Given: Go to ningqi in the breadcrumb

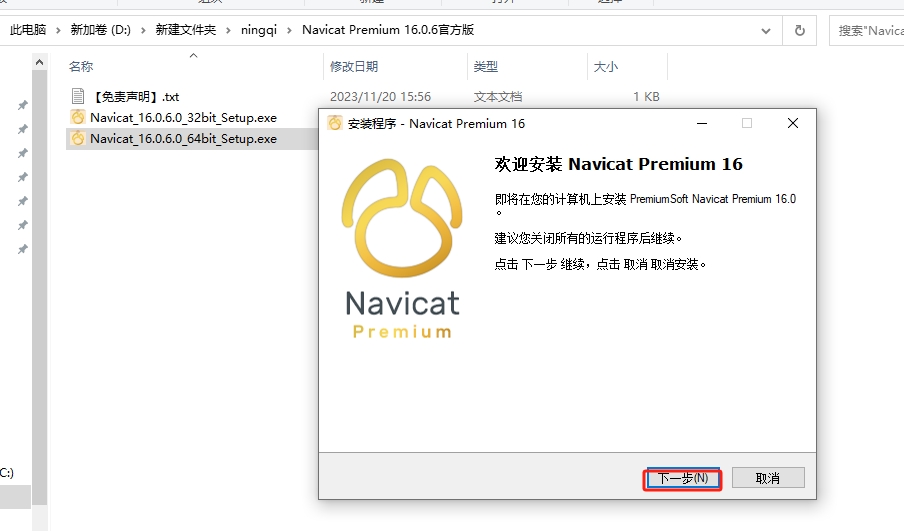Looking at the screenshot, I should coord(259,30).
